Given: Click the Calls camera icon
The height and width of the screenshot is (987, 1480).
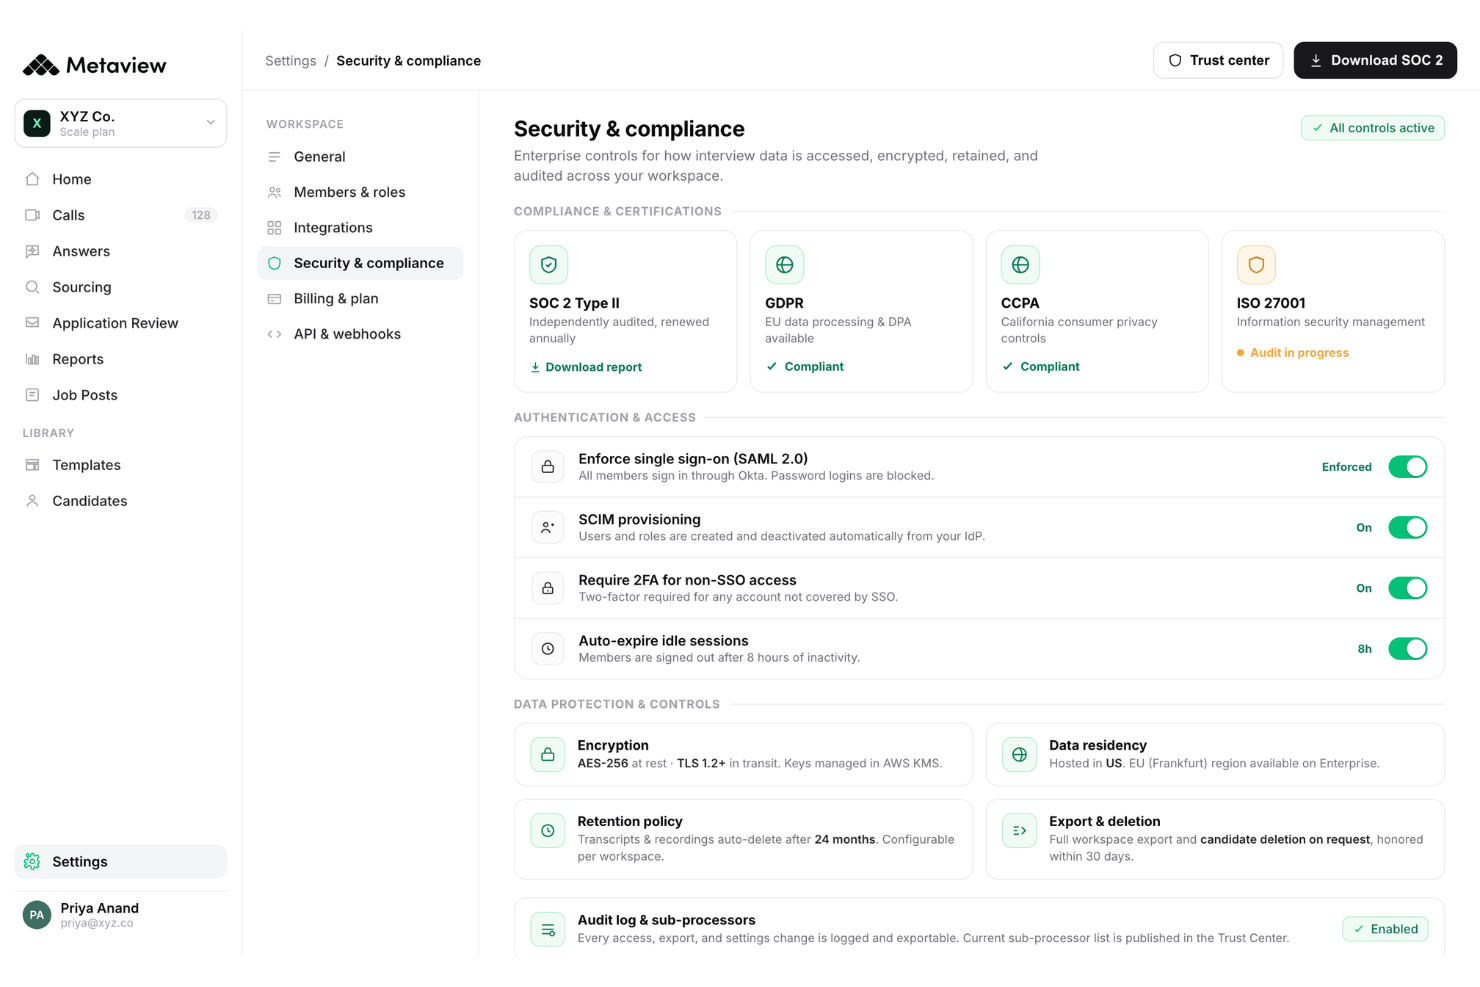Looking at the screenshot, I should point(32,215).
